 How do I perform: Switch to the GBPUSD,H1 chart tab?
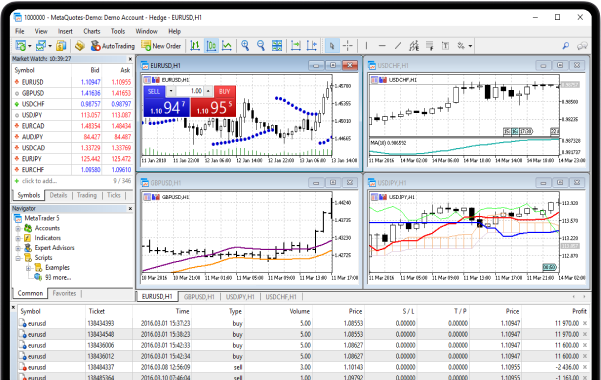click(199, 297)
